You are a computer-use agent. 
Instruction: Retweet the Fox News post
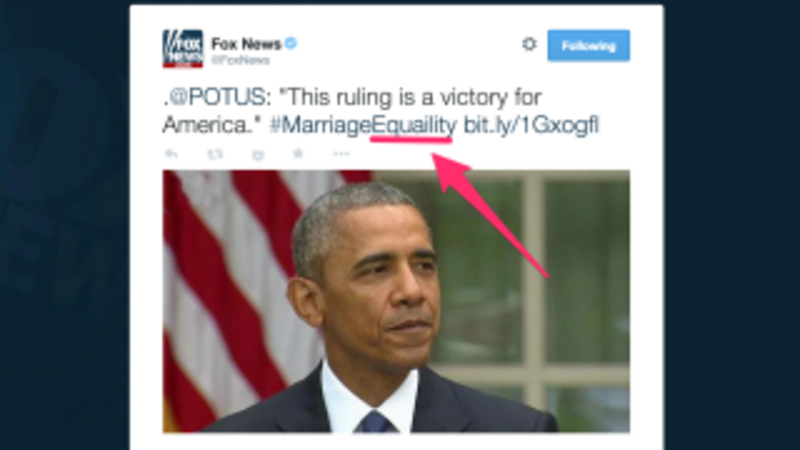(215, 154)
